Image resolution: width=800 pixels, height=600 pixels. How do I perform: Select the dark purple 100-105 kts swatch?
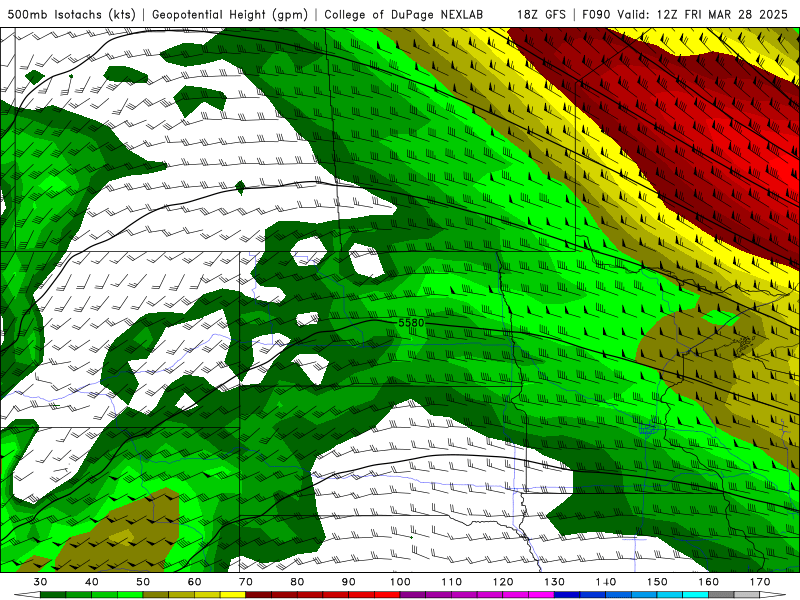coord(413,595)
